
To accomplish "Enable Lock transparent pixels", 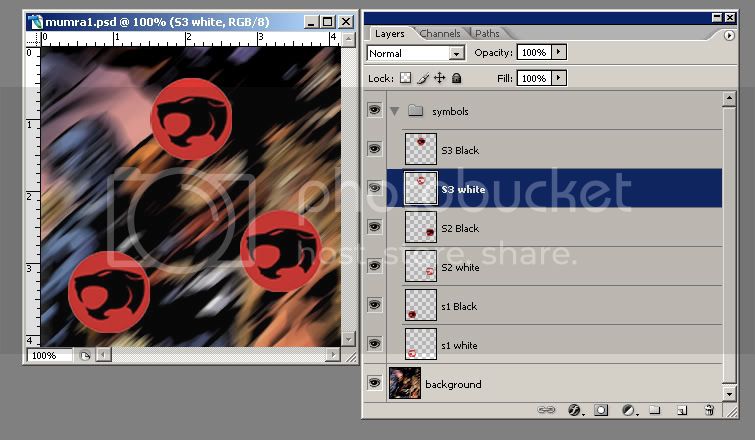I will (406, 78).
